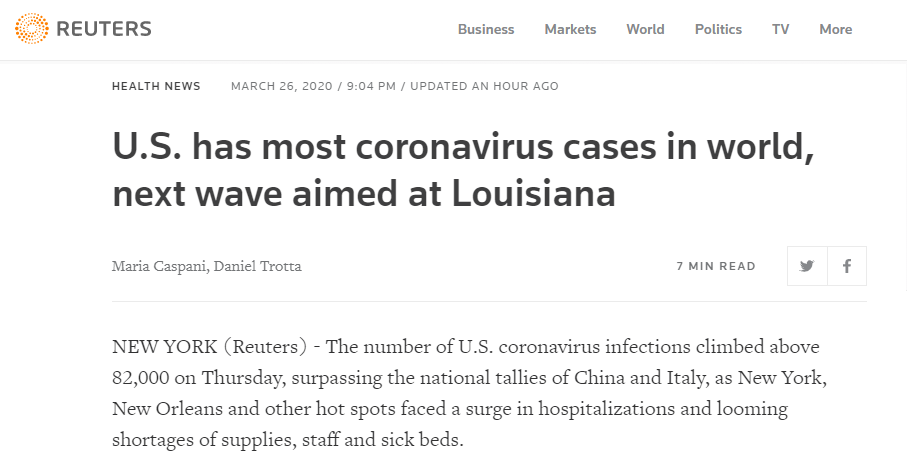Go to the Markets section
The image size is (907, 463).
point(570,29)
